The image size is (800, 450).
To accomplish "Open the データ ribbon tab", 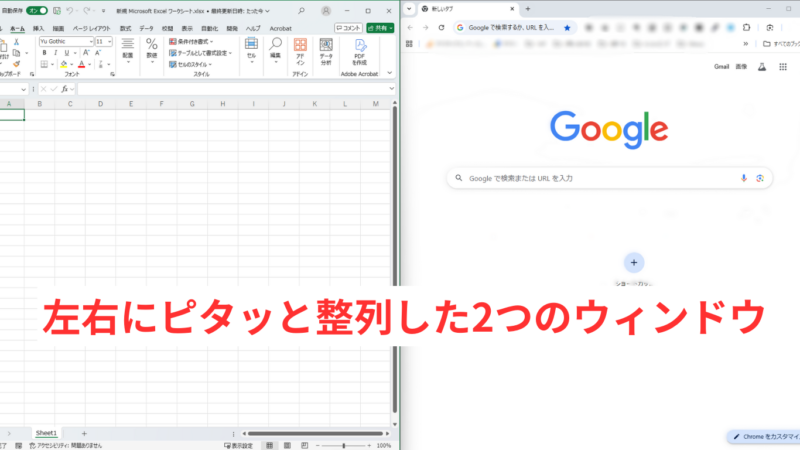I will [x=147, y=29].
